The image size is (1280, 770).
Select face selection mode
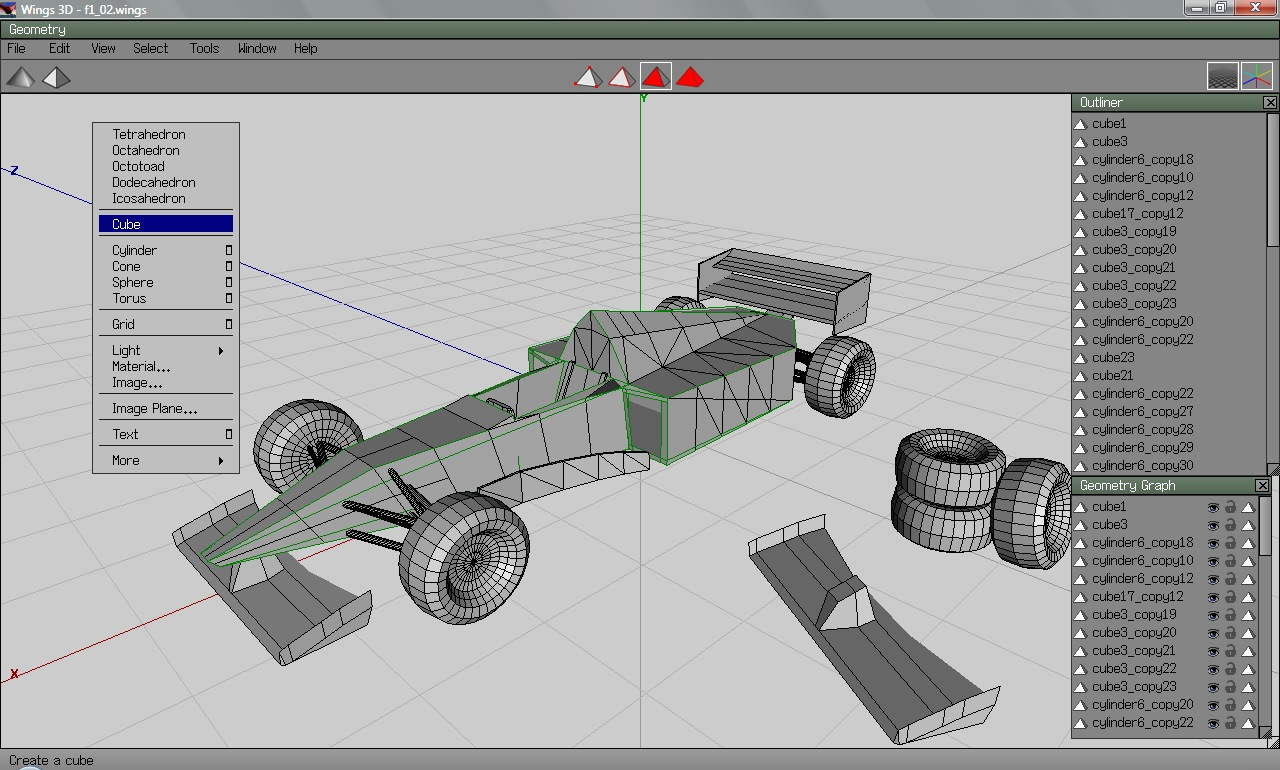[656, 76]
